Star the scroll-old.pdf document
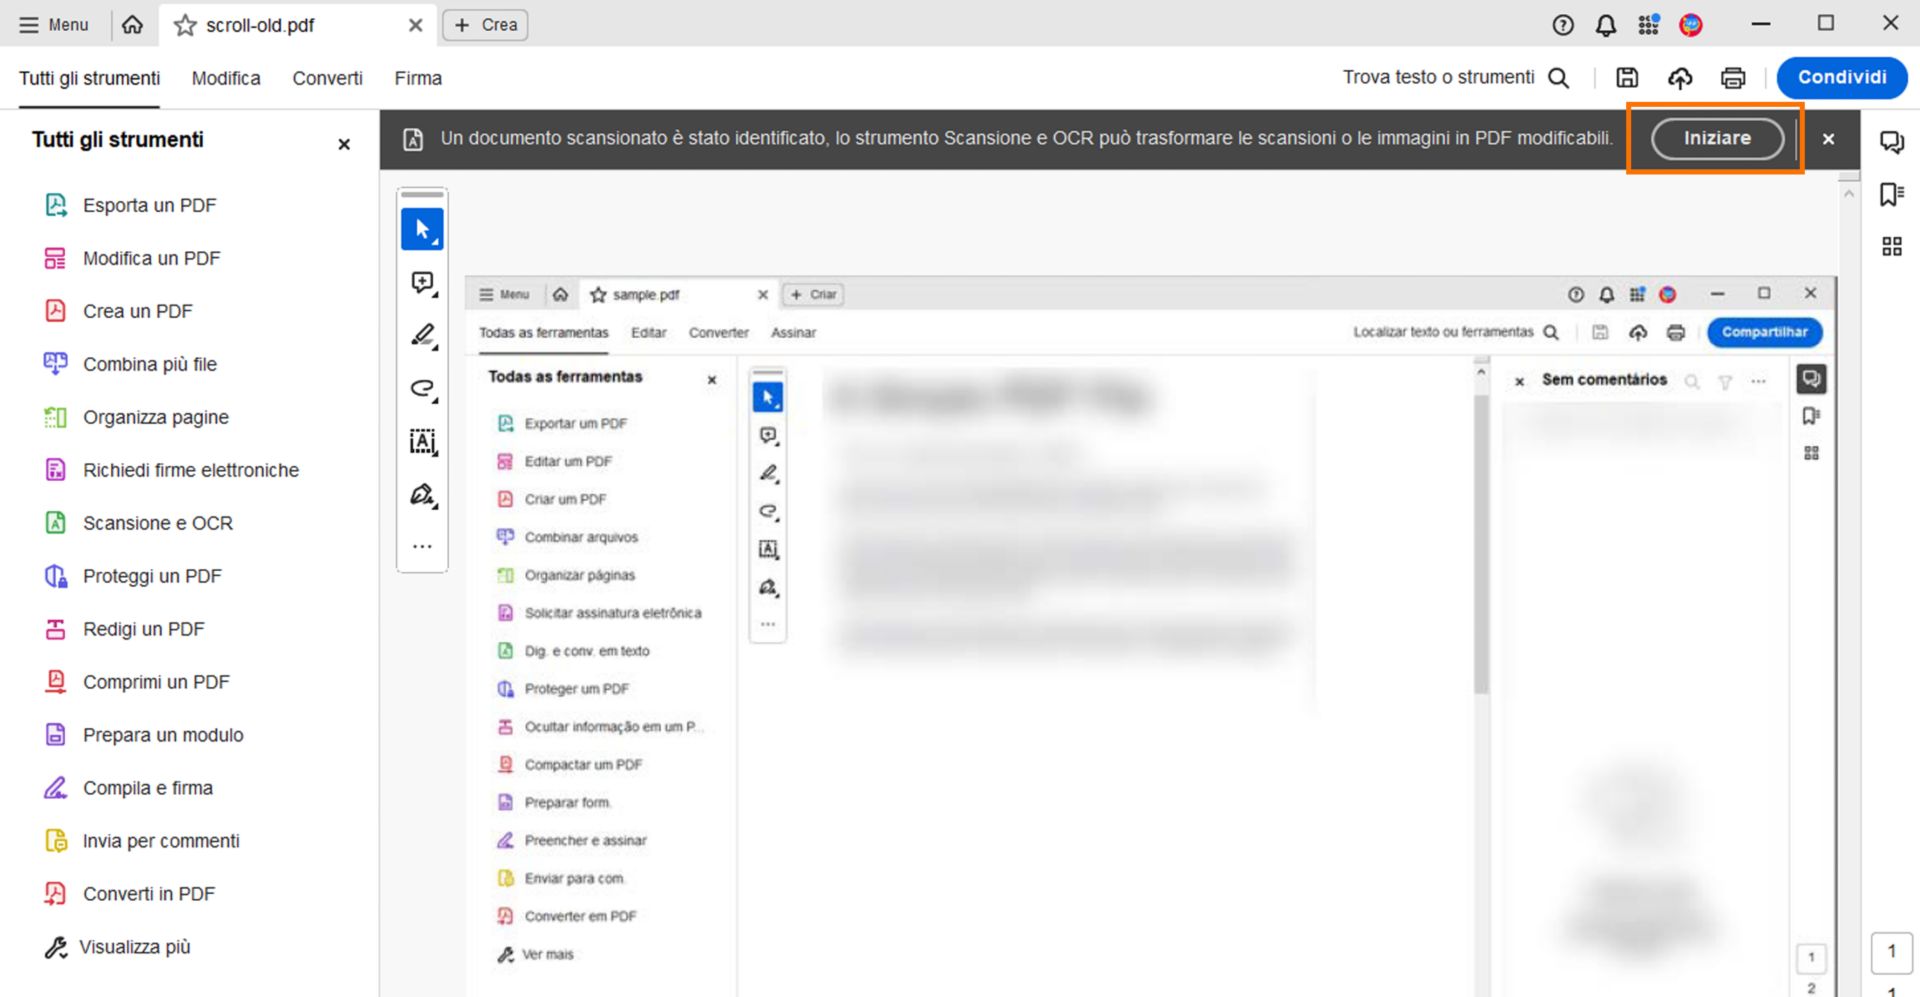Viewport: 1920px width, 997px height. (185, 25)
